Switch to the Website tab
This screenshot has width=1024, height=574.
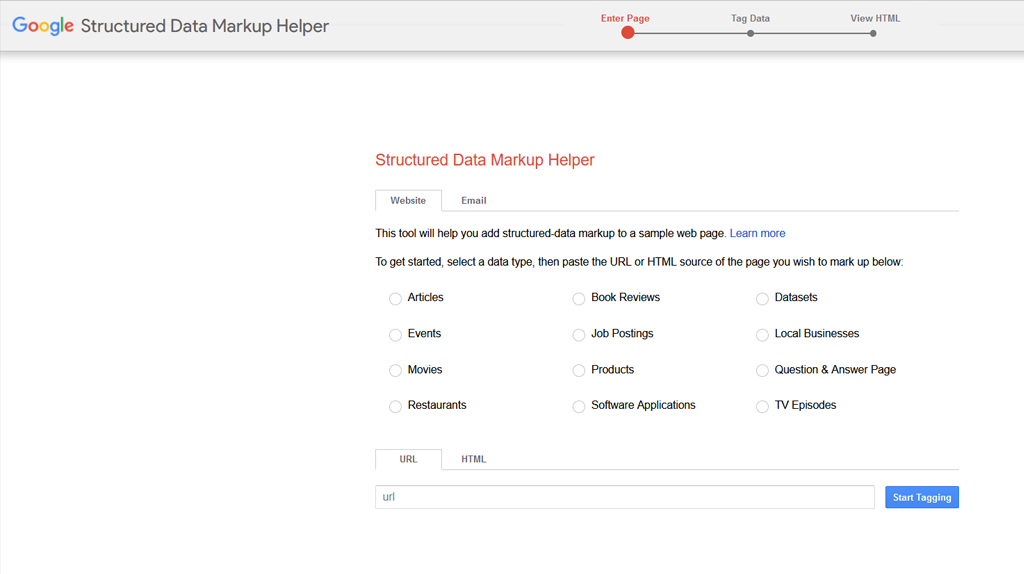[x=408, y=200]
